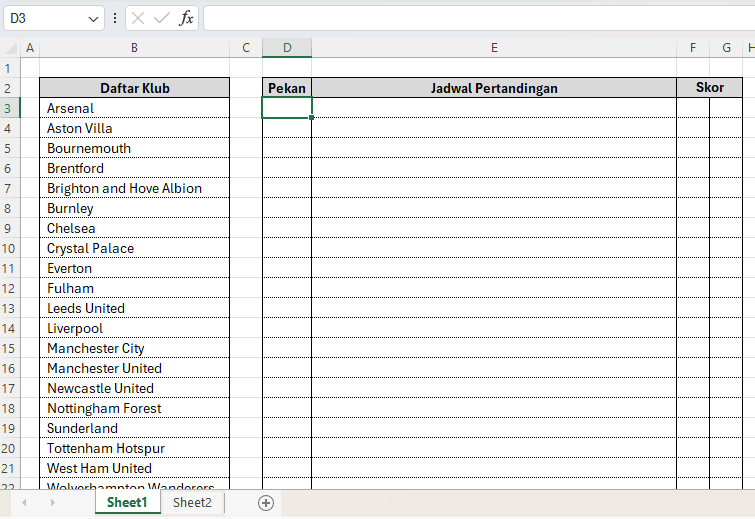The image size is (755, 519).
Task: Select the Leeds United cell
Action: pyautogui.click(x=134, y=308)
